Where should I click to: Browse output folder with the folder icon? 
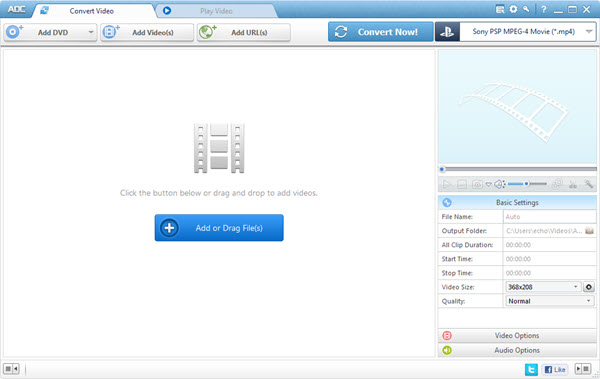click(589, 231)
